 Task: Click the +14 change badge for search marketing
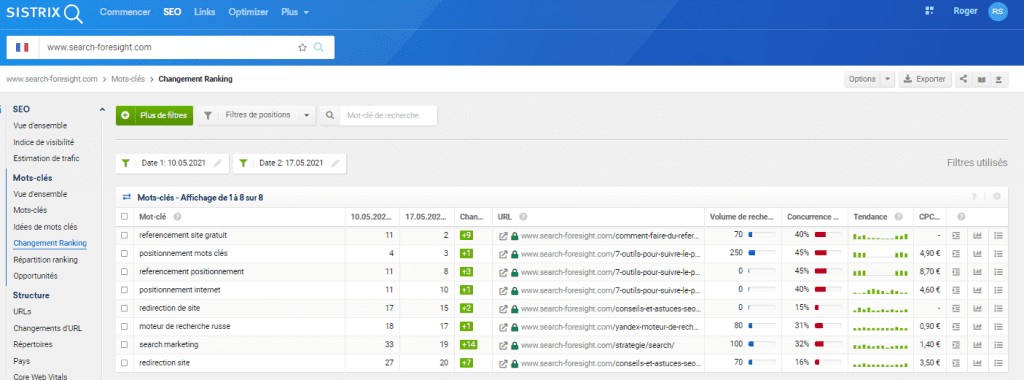(468, 344)
